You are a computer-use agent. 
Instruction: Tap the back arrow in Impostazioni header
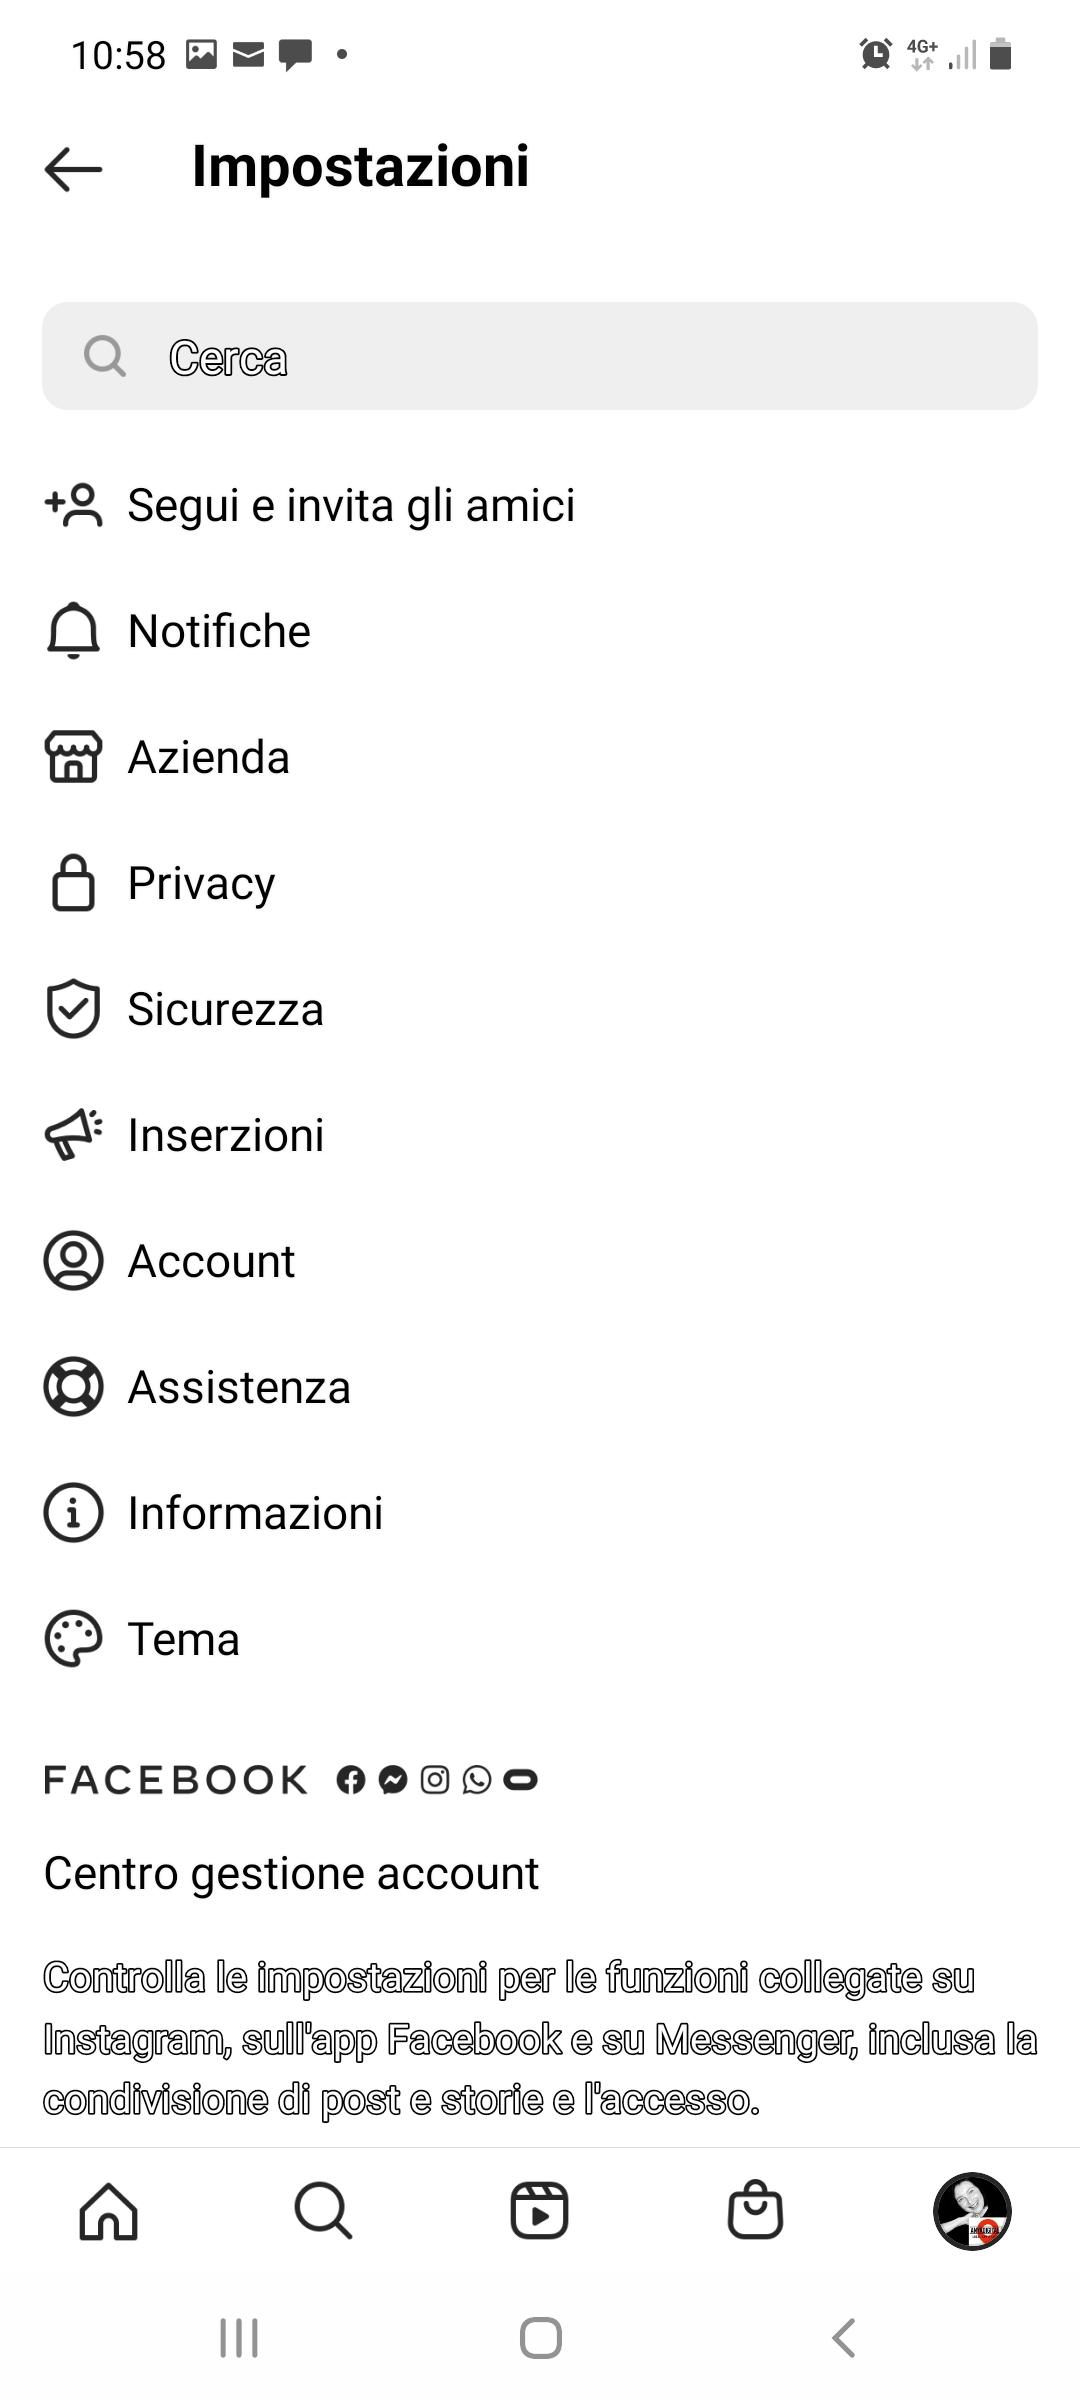(x=73, y=168)
